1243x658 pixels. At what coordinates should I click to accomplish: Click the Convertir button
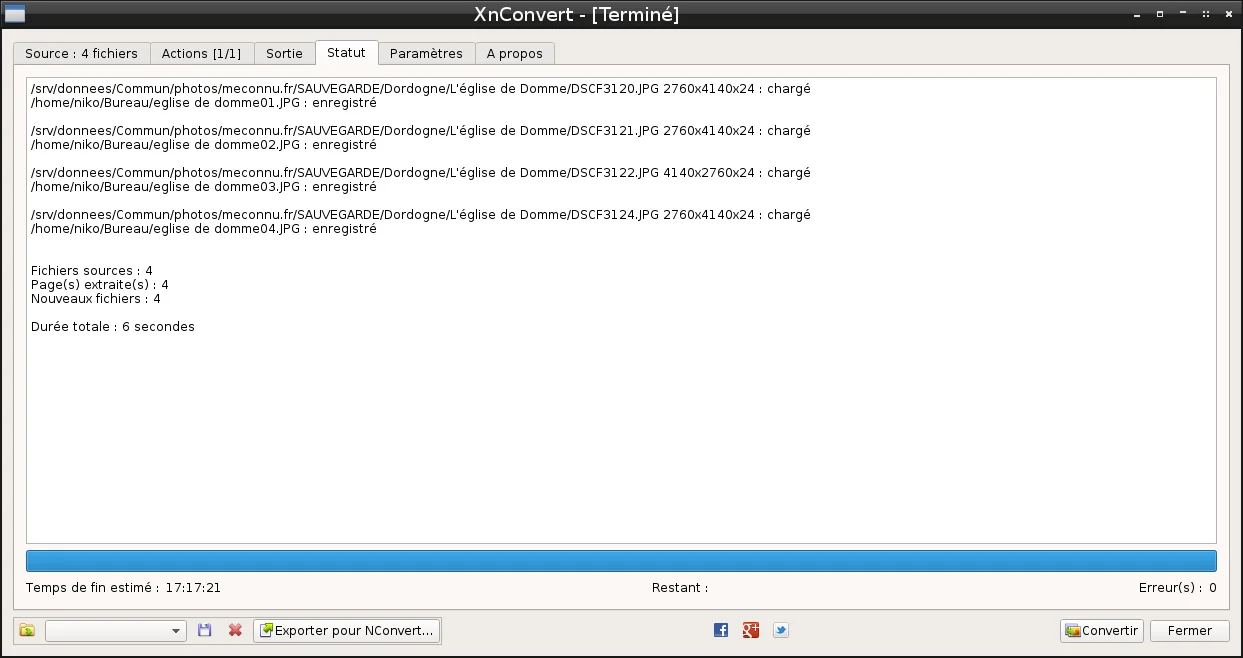tap(1102, 631)
